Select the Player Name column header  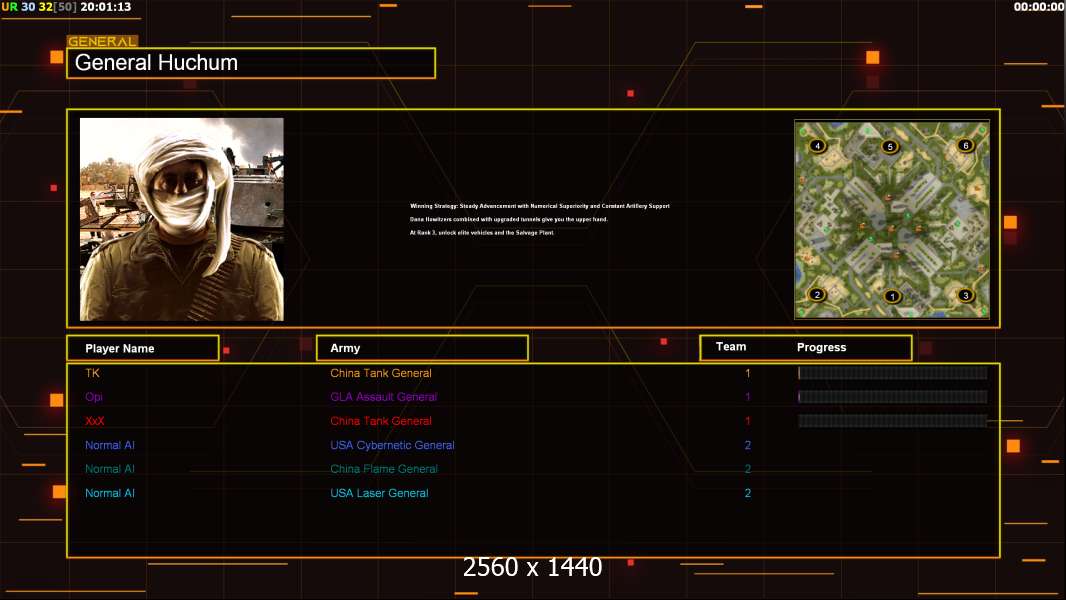143,348
